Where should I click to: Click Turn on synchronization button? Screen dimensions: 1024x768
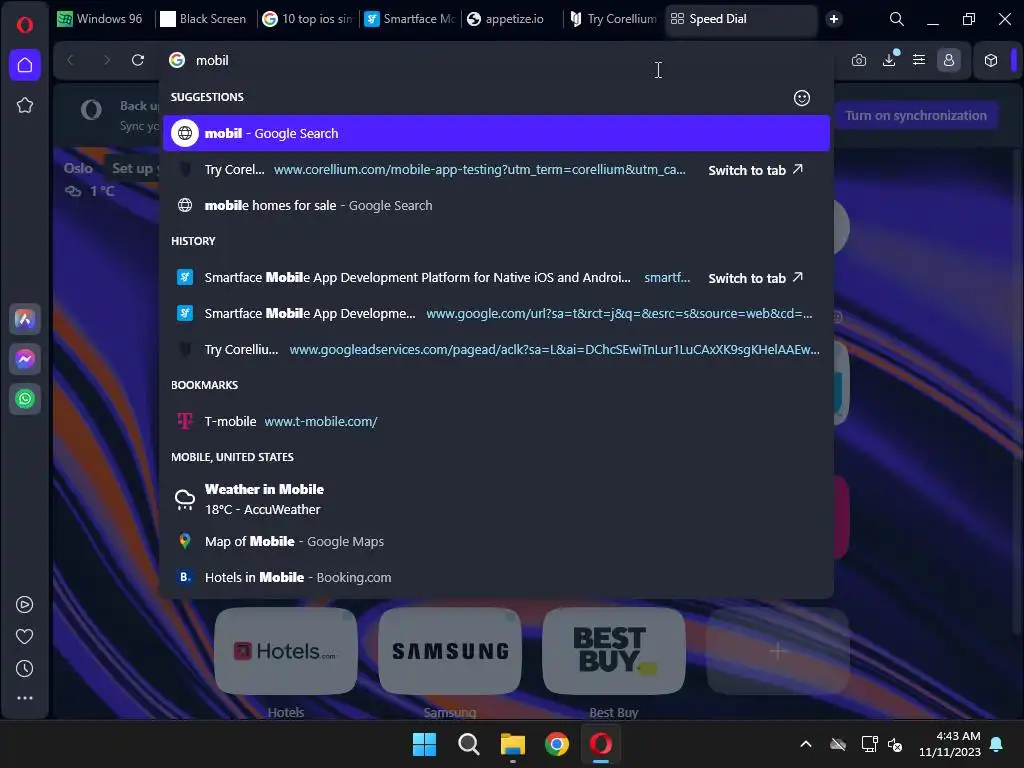click(x=916, y=116)
